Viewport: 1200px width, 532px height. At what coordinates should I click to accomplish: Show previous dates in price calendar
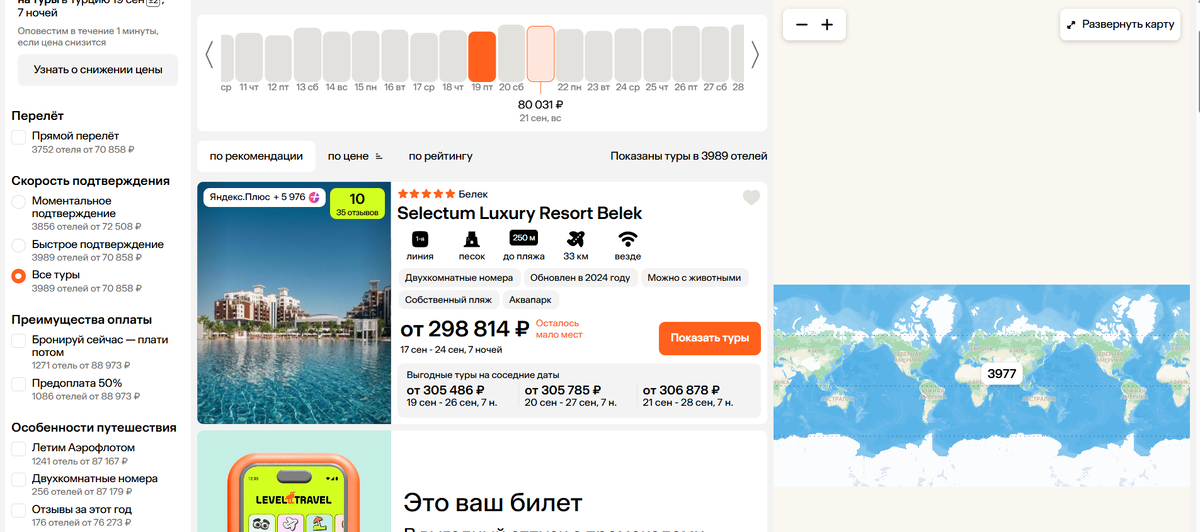click(x=209, y=54)
